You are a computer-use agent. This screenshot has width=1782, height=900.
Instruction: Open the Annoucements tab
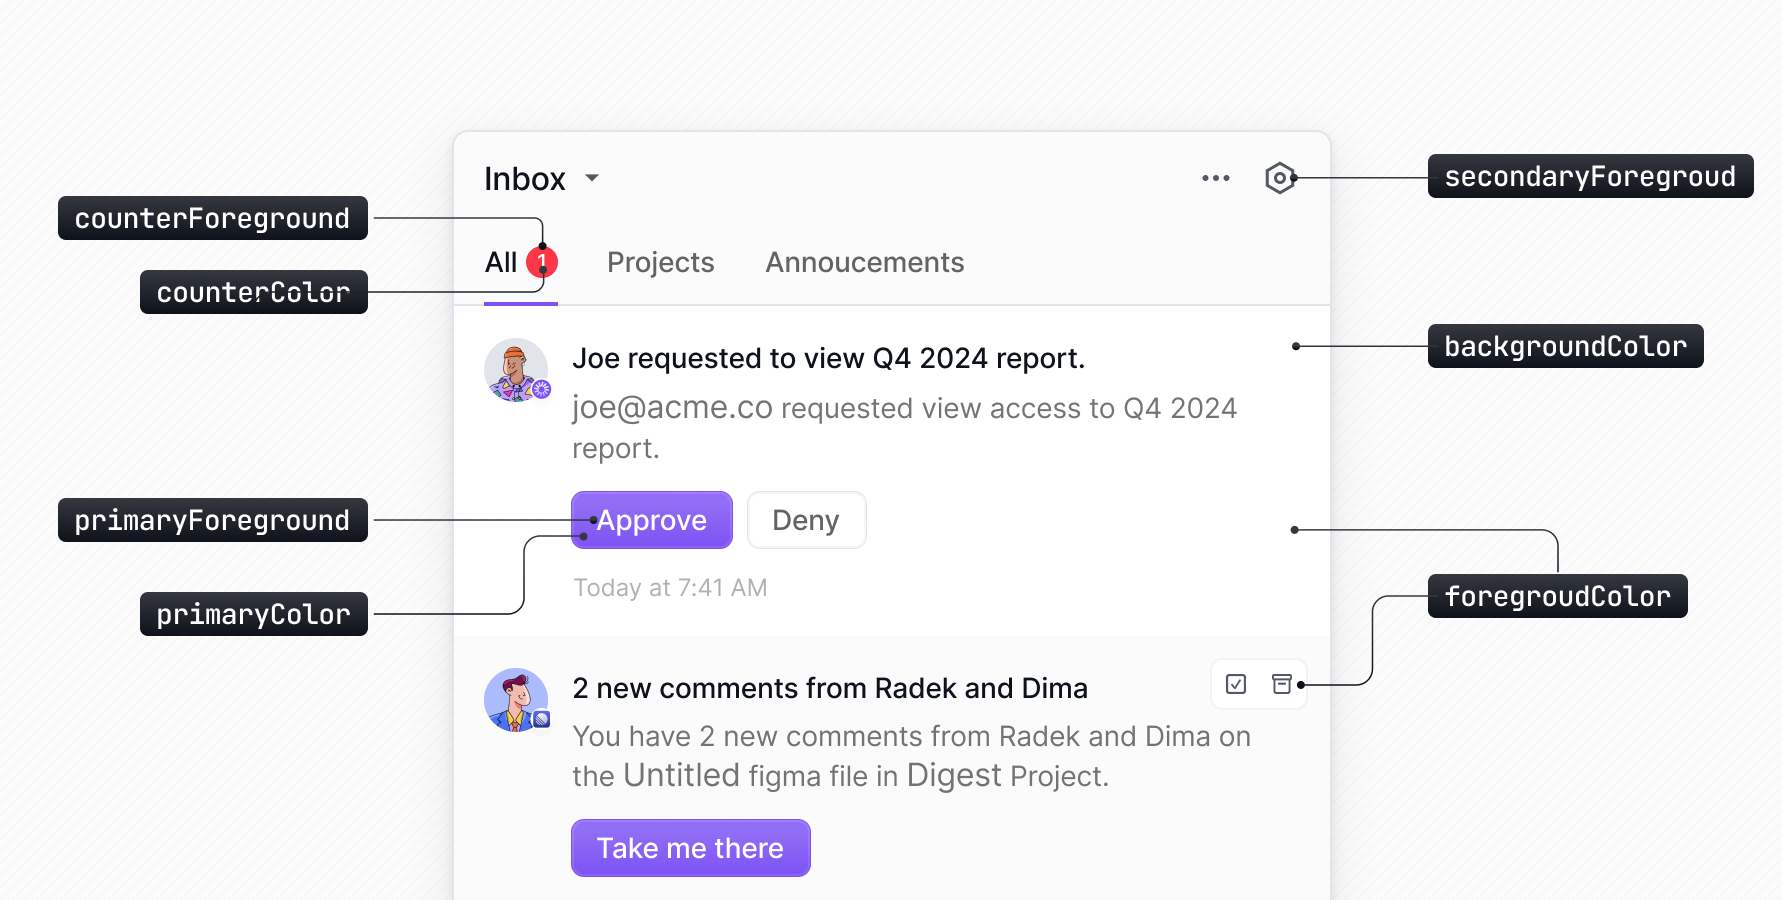[x=864, y=263]
